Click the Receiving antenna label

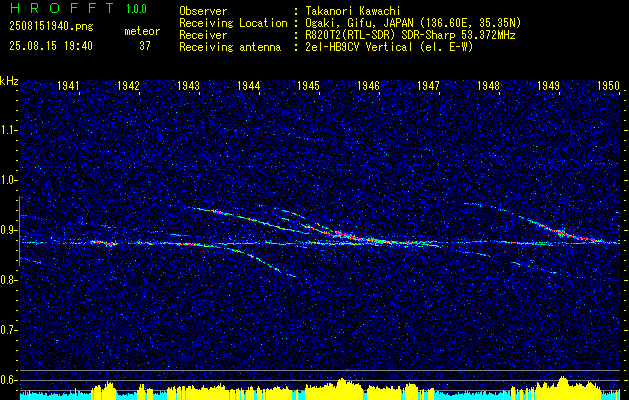click(x=230, y=47)
